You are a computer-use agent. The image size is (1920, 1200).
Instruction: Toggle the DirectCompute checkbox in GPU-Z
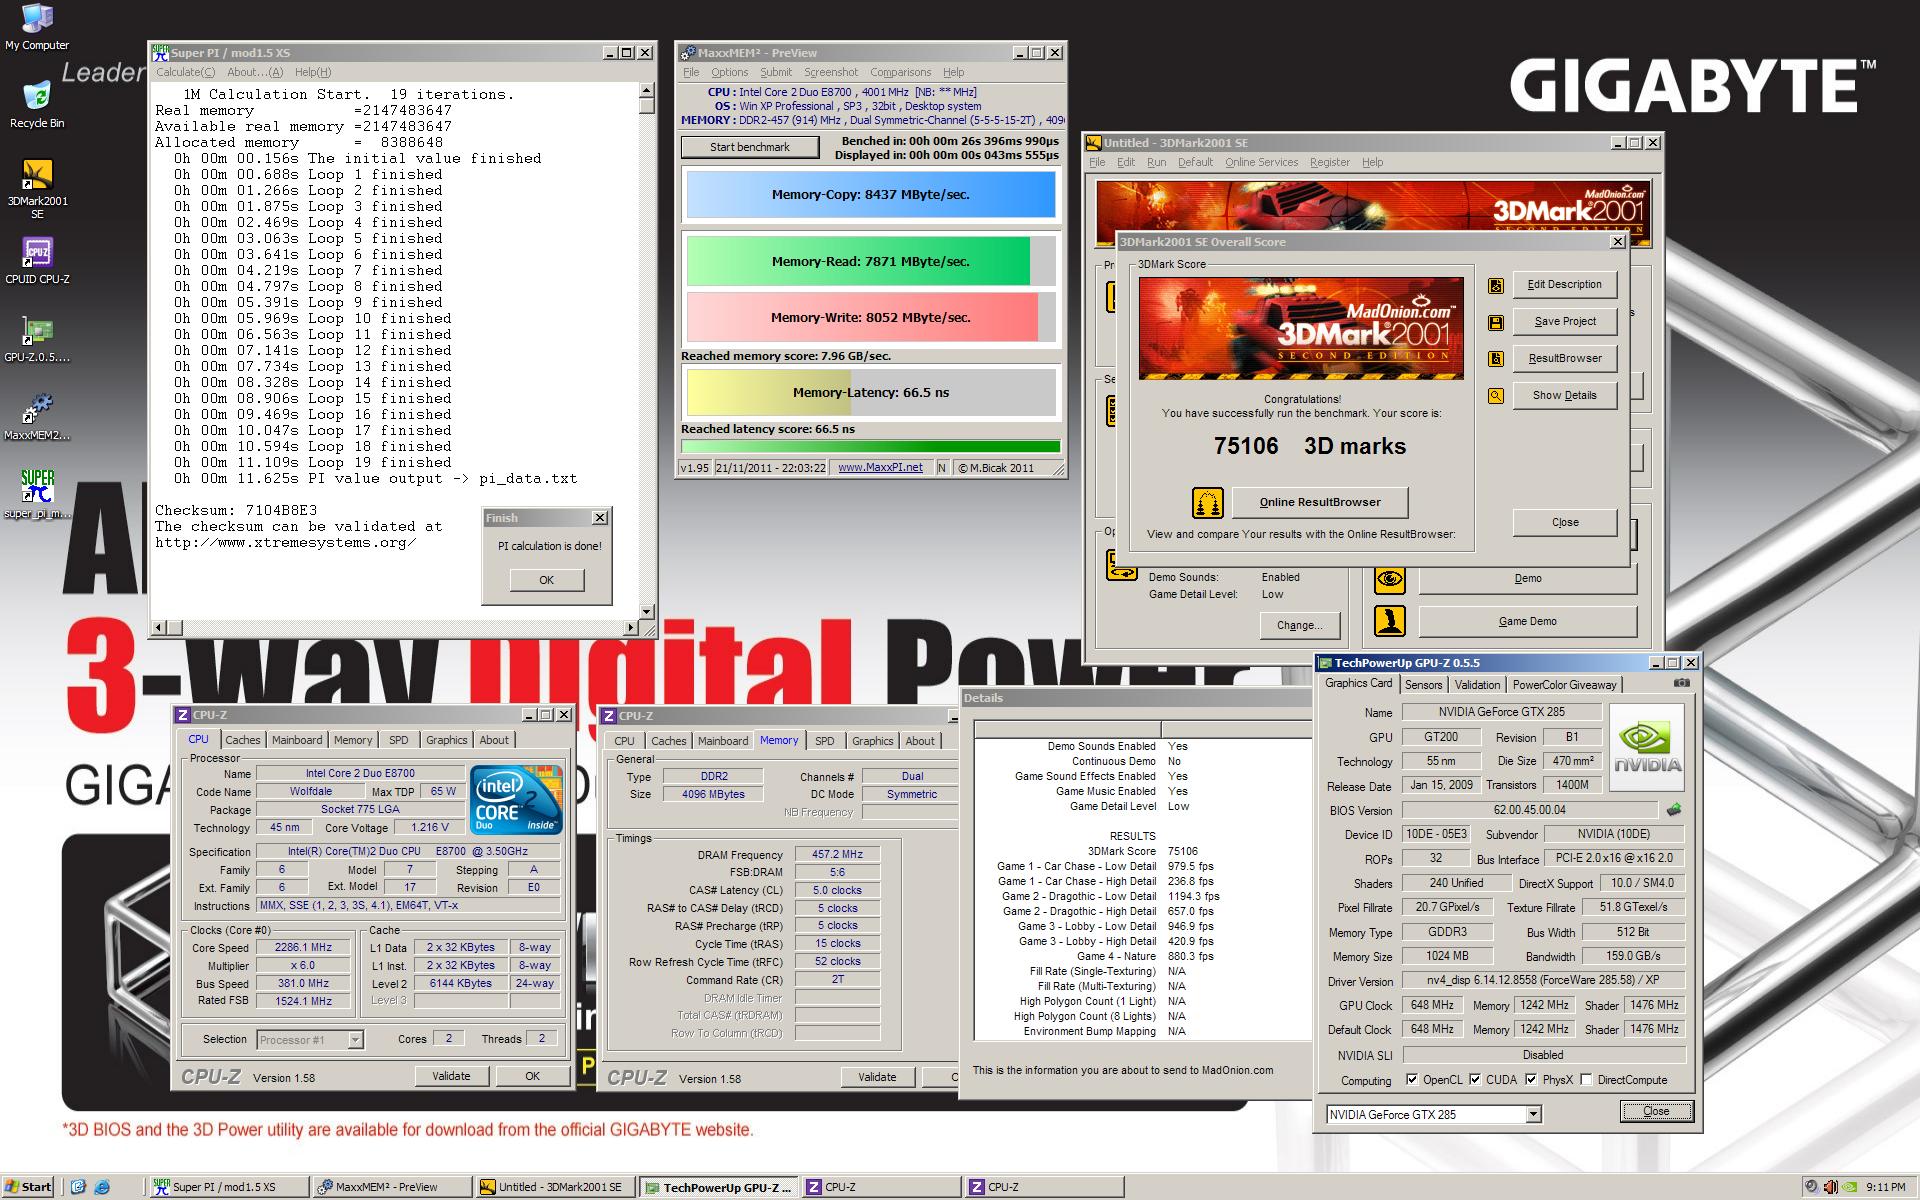[1586, 1080]
